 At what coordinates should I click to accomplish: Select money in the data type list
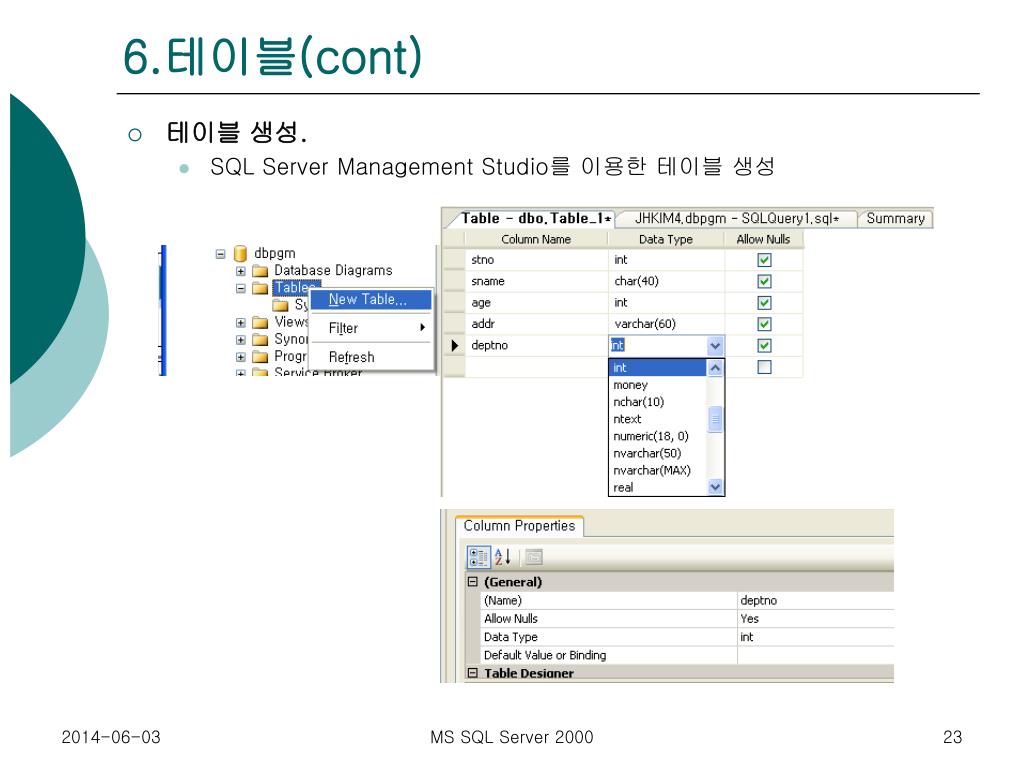tap(658, 385)
